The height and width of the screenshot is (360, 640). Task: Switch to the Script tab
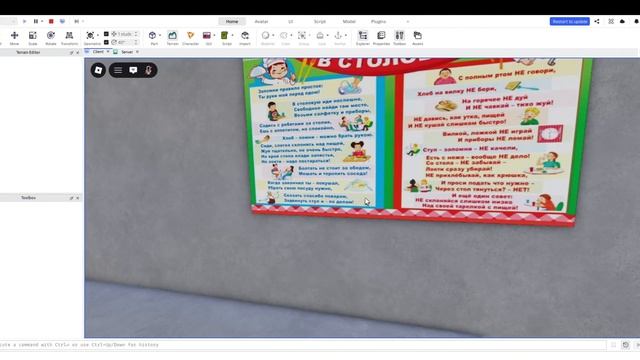320,21
